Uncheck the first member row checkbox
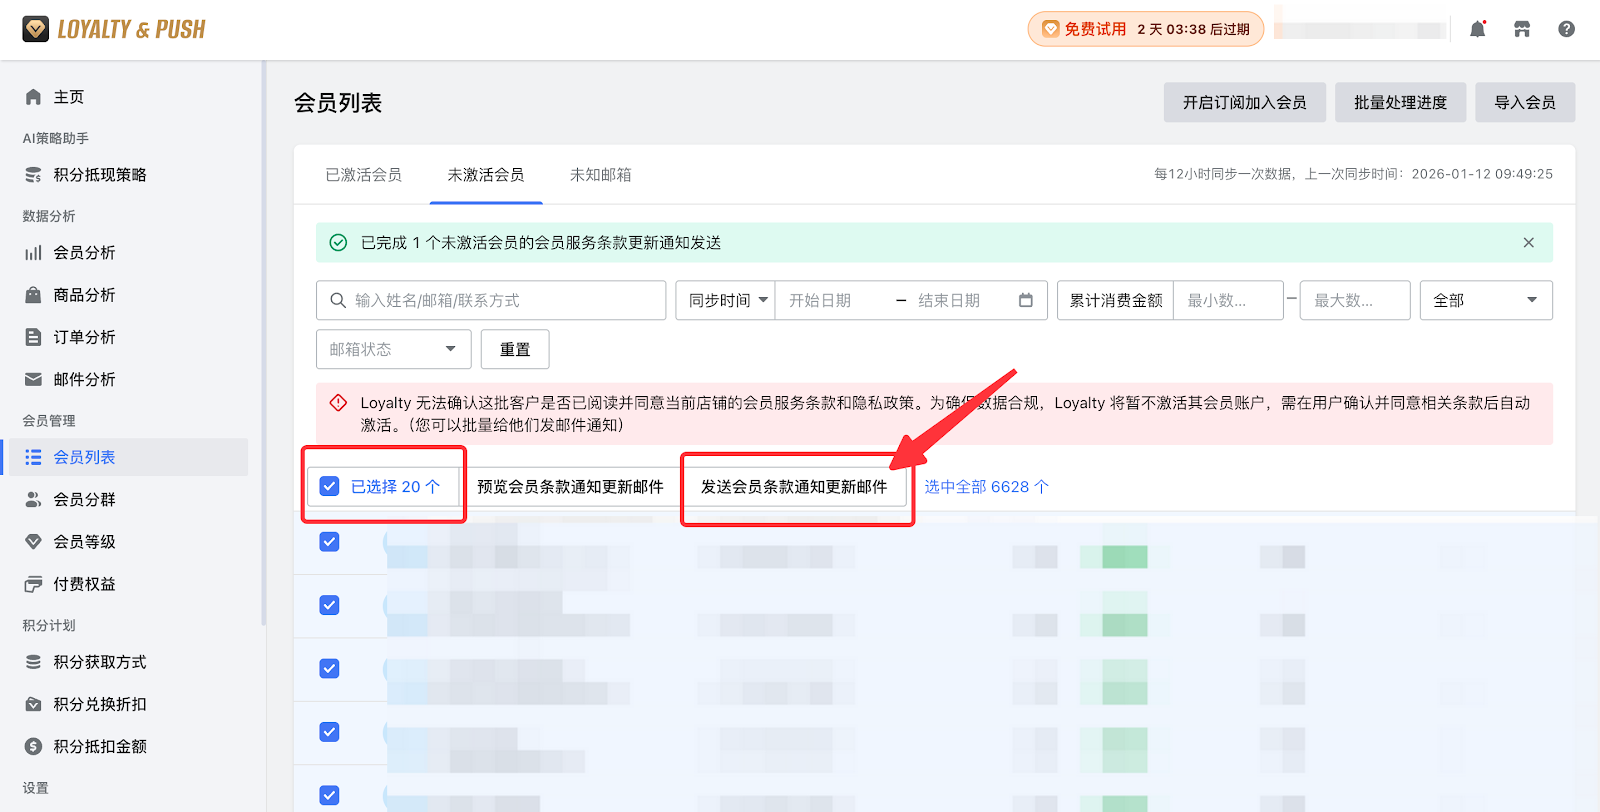The height and width of the screenshot is (812, 1600). coord(329,542)
